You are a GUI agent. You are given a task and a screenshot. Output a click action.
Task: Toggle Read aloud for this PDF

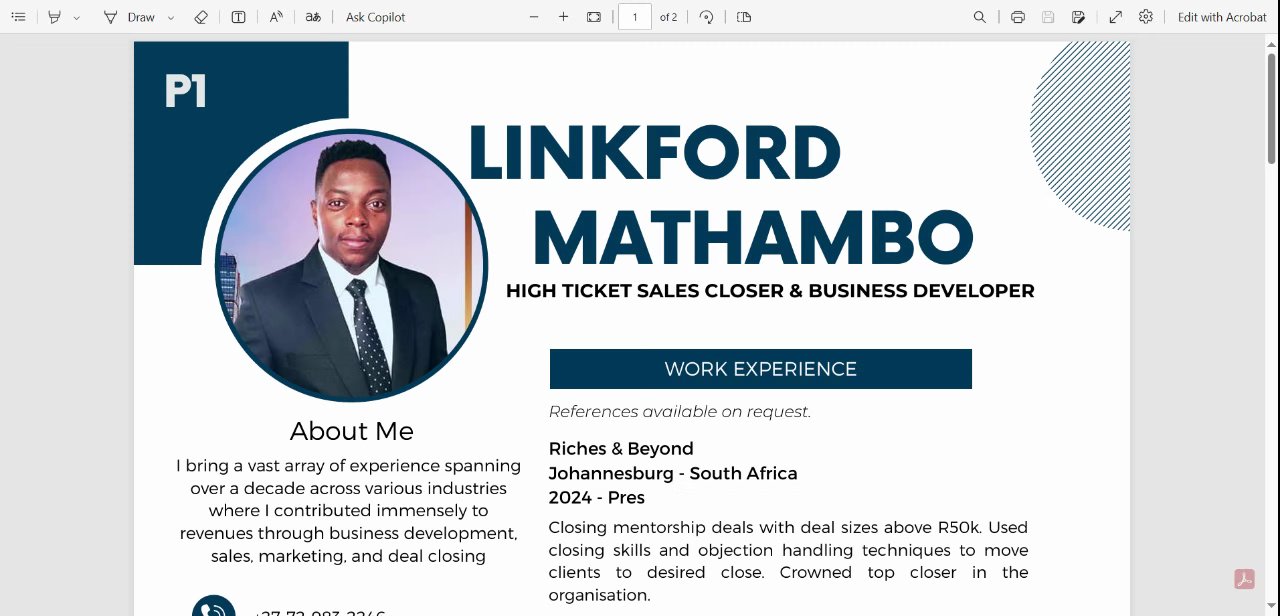pyautogui.click(x=276, y=17)
